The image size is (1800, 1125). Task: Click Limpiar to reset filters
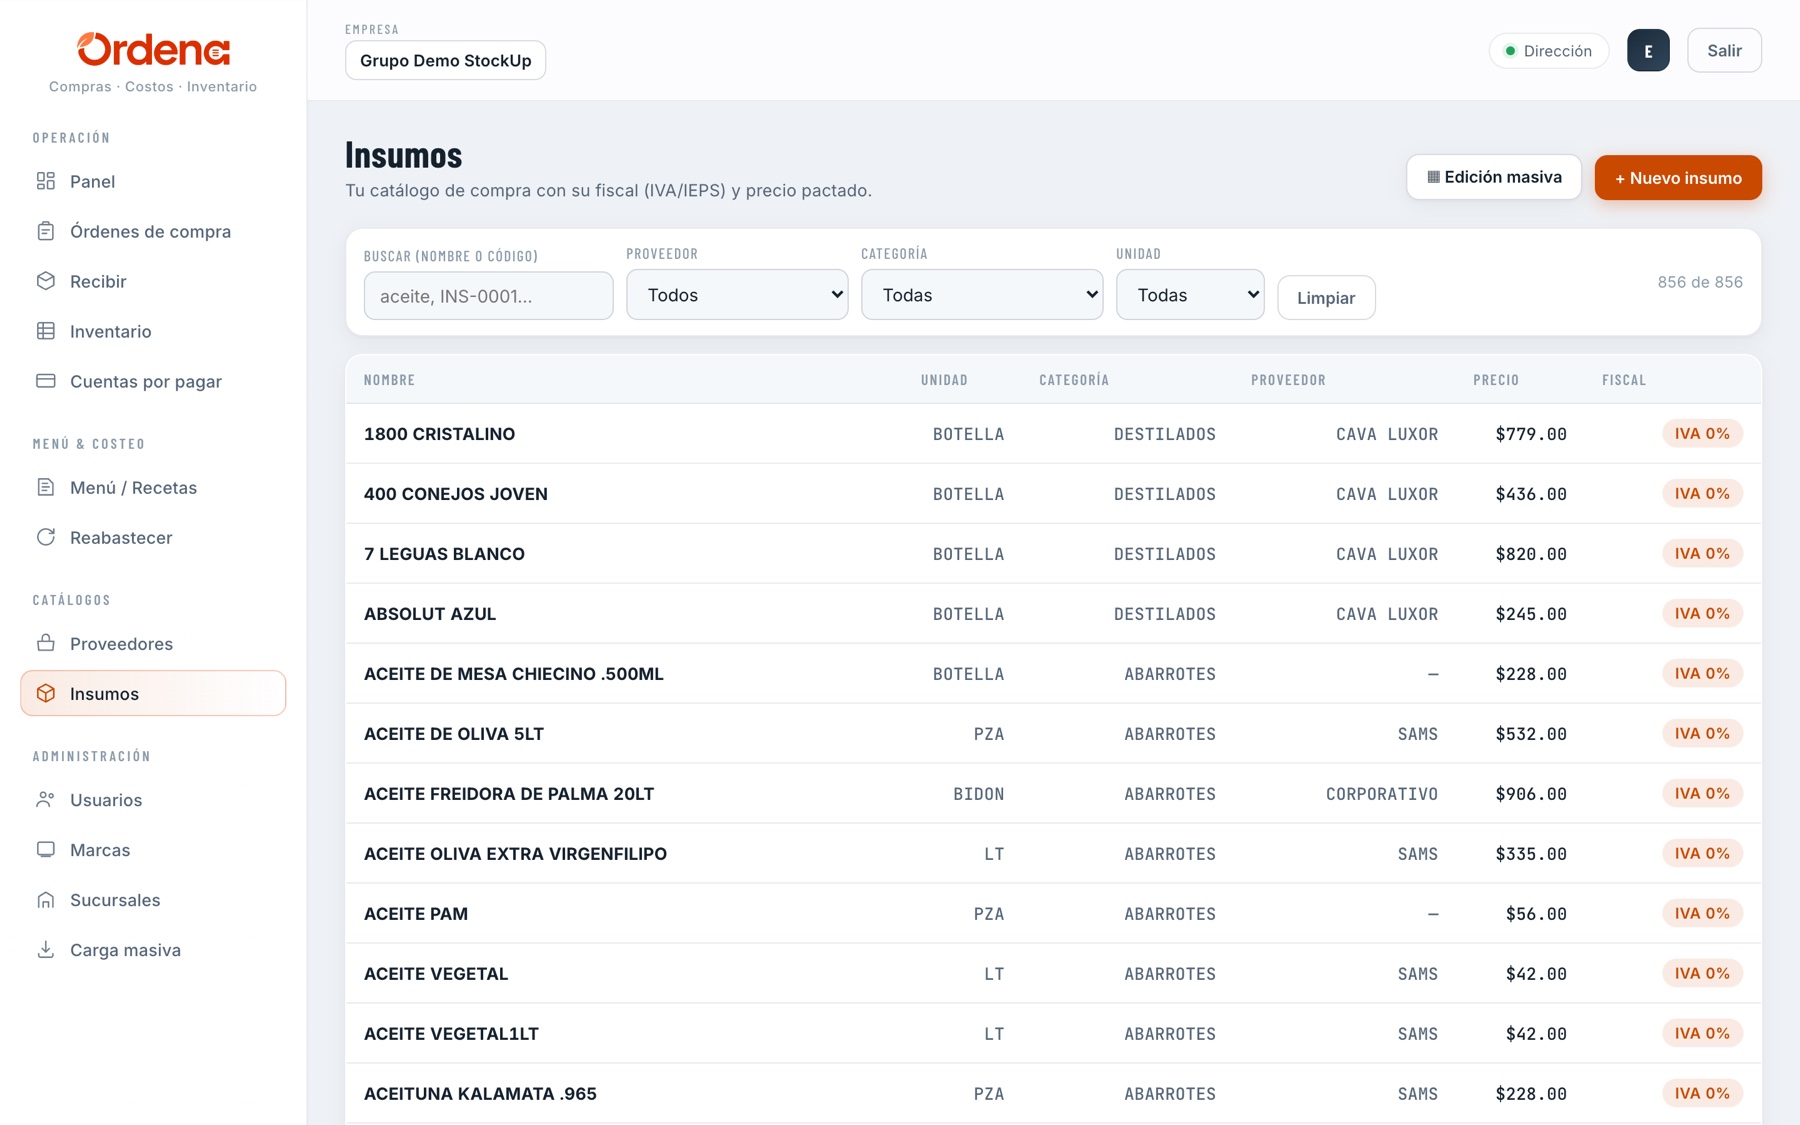click(1326, 298)
